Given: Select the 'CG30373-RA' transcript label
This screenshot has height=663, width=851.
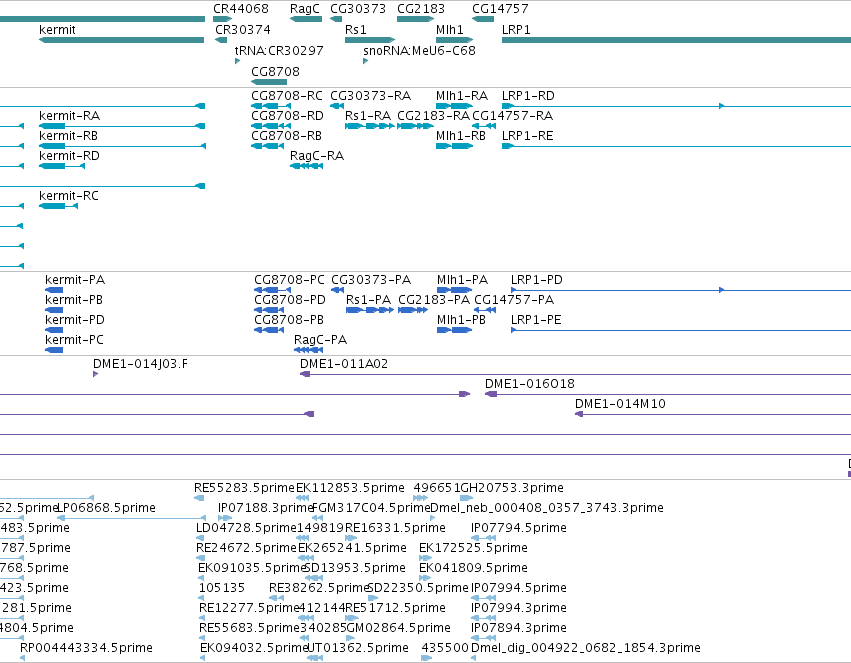Looking at the screenshot, I should click(x=371, y=96).
